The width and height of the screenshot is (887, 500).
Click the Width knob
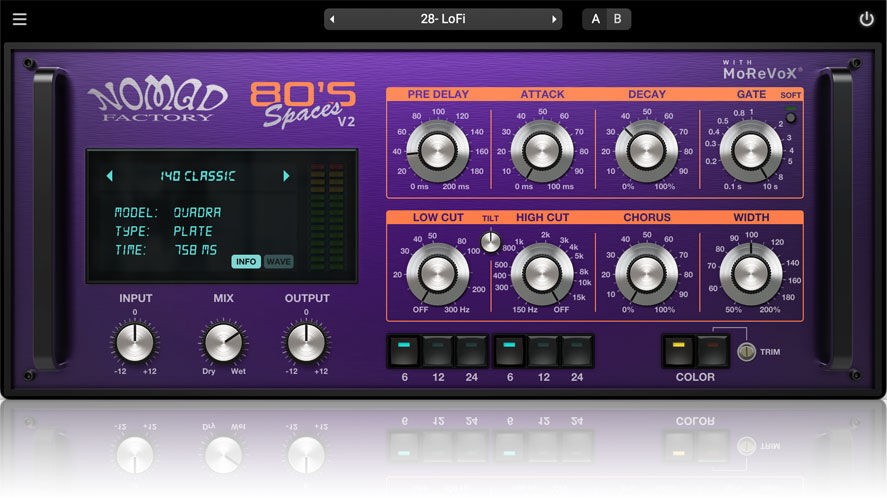[x=750, y=272]
